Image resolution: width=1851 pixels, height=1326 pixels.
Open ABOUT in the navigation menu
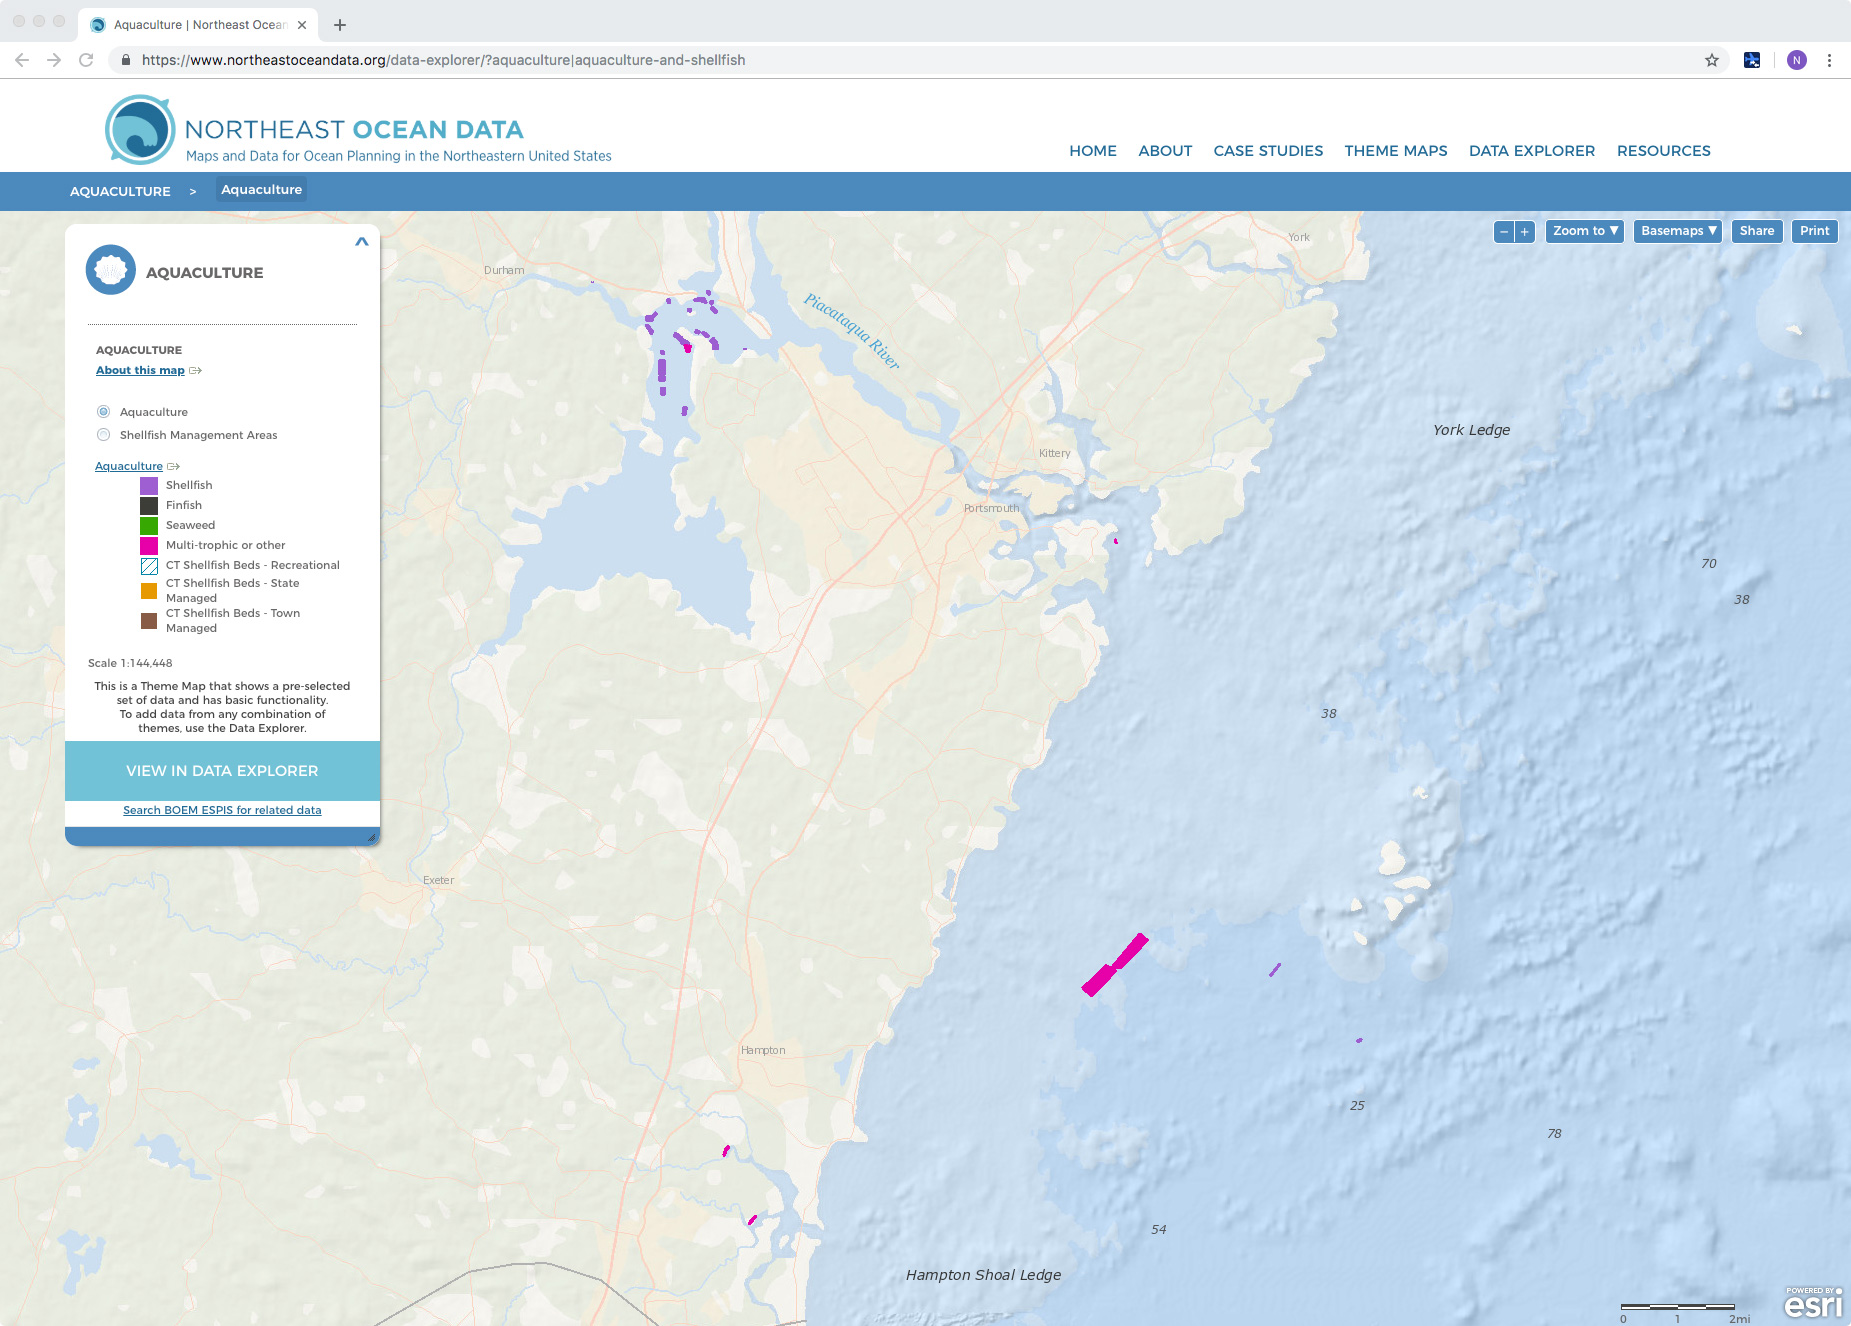click(1165, 151)
